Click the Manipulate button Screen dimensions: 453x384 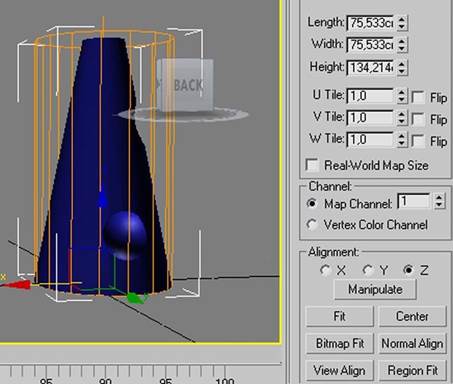[375, 289]
